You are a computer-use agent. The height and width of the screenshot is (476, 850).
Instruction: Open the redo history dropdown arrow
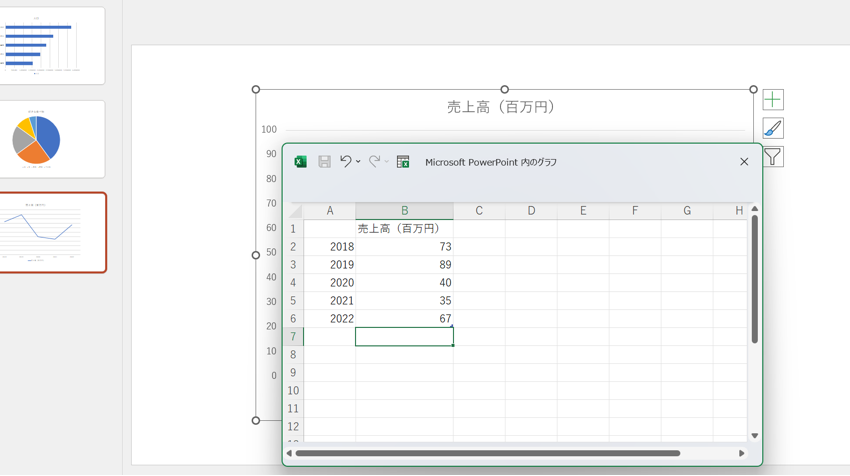click(387, 162)
